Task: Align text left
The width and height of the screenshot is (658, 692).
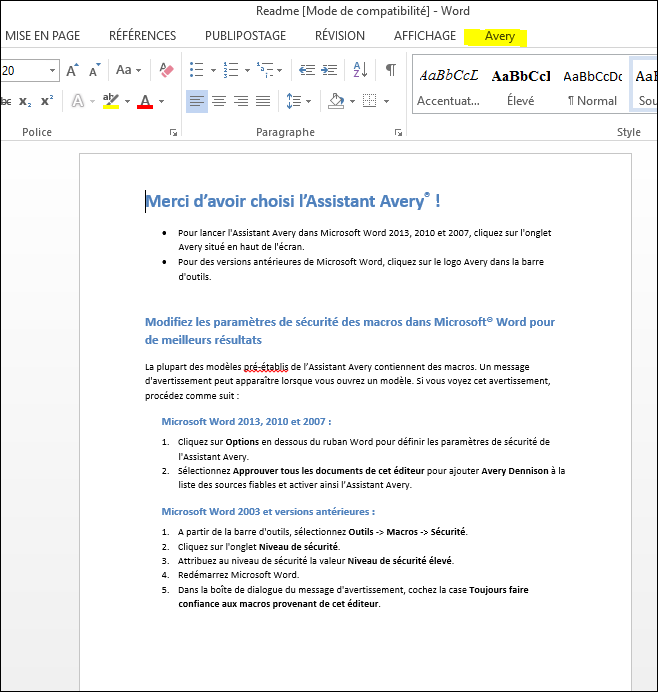Action: point(197,102)
